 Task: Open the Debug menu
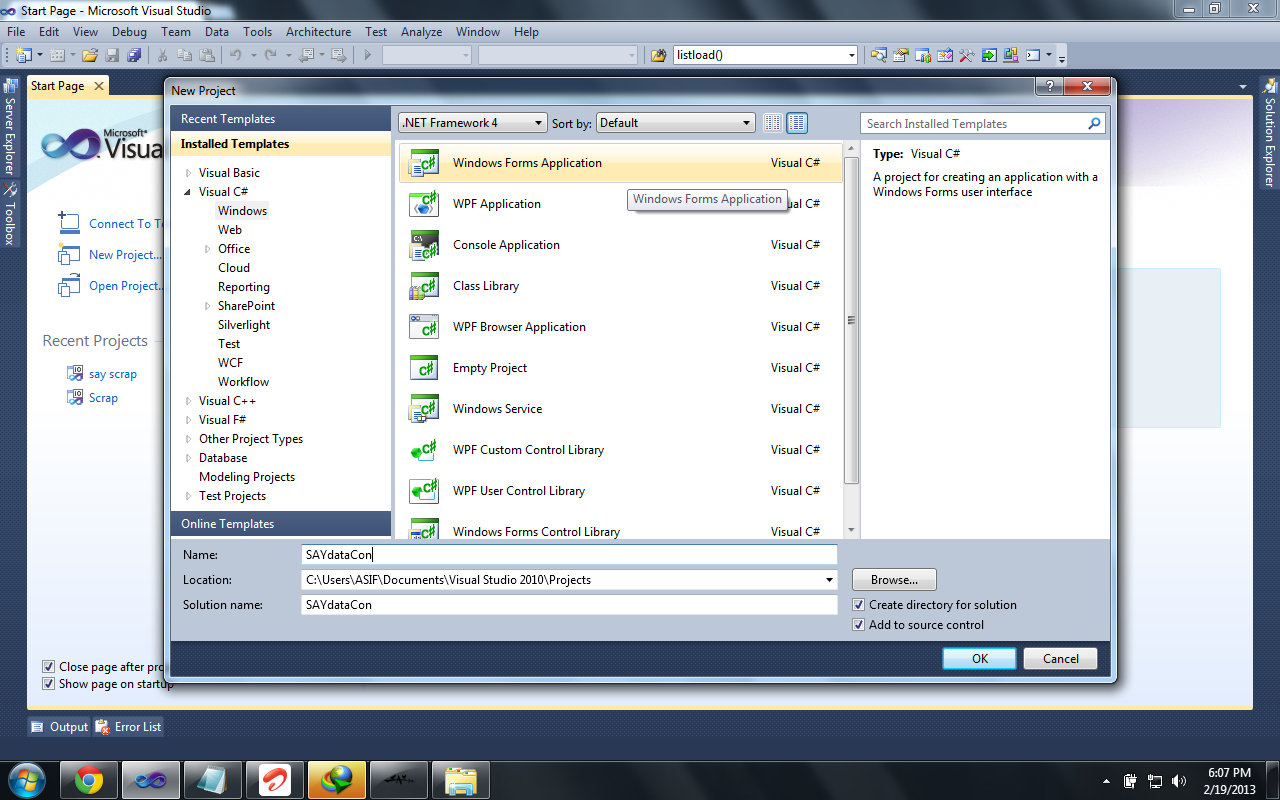click(129, 32)
